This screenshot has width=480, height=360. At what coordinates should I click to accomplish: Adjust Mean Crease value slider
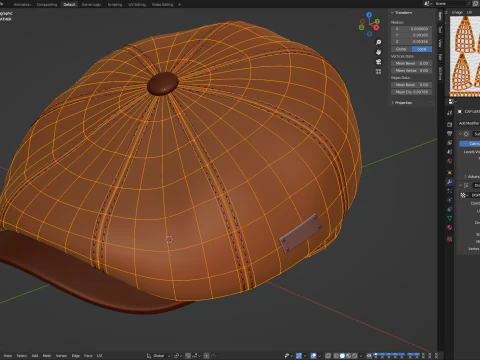click(412, 92)
